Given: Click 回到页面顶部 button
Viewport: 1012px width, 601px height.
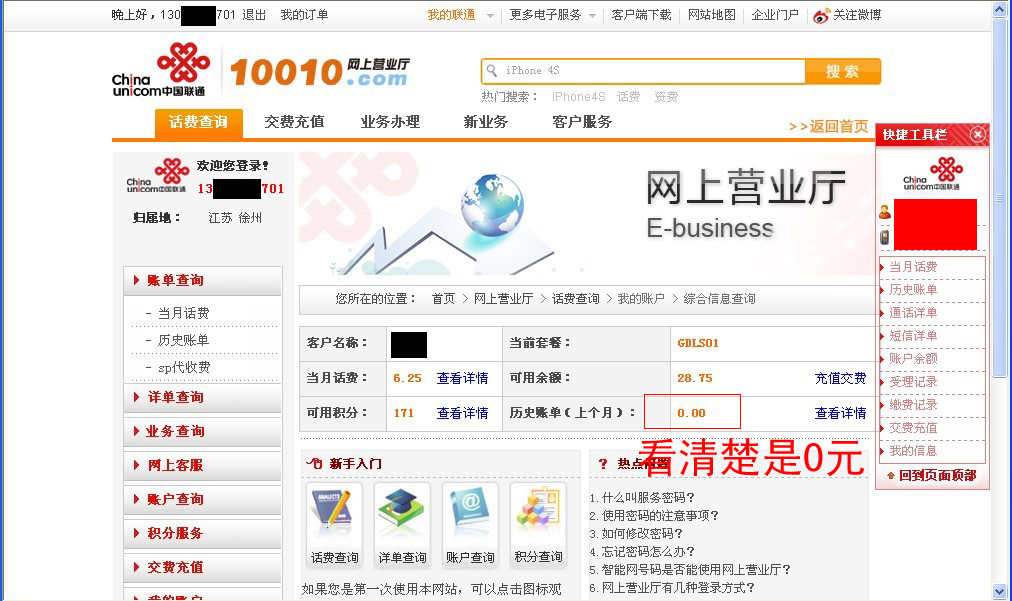Looking at the screenshot, I should [932, 476].
